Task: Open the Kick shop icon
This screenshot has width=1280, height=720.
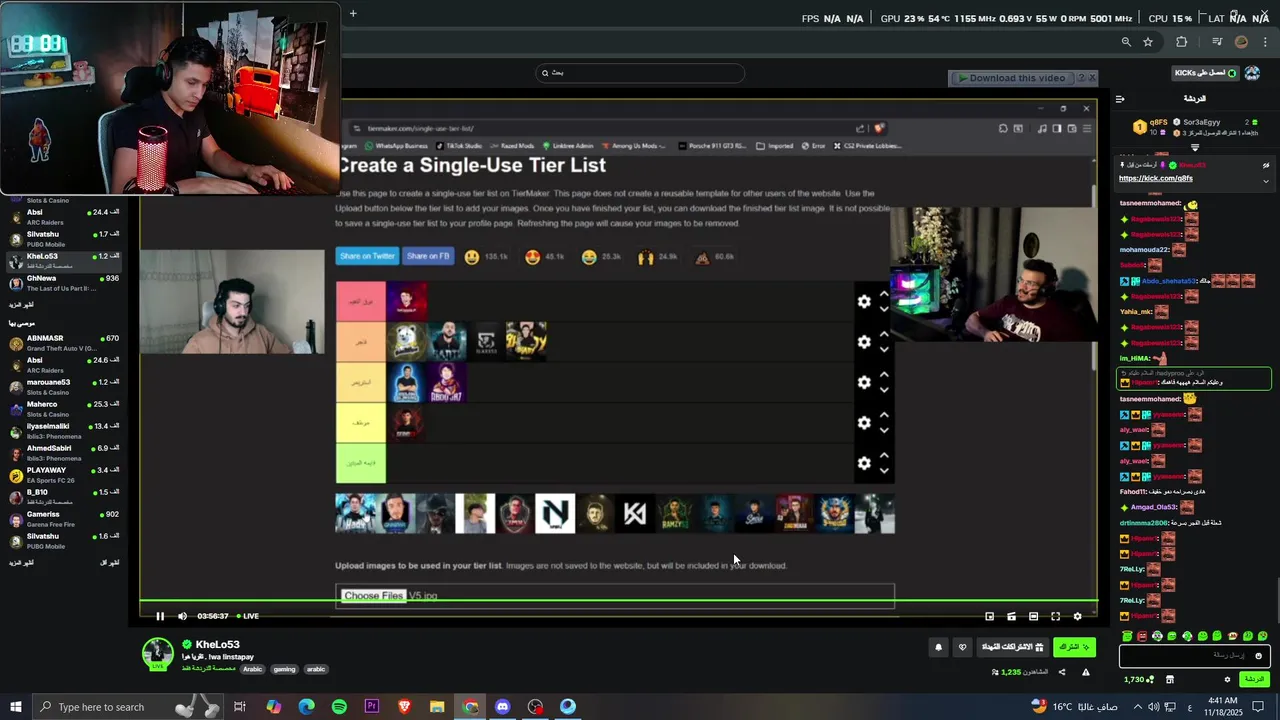Action: [1169, 679]
